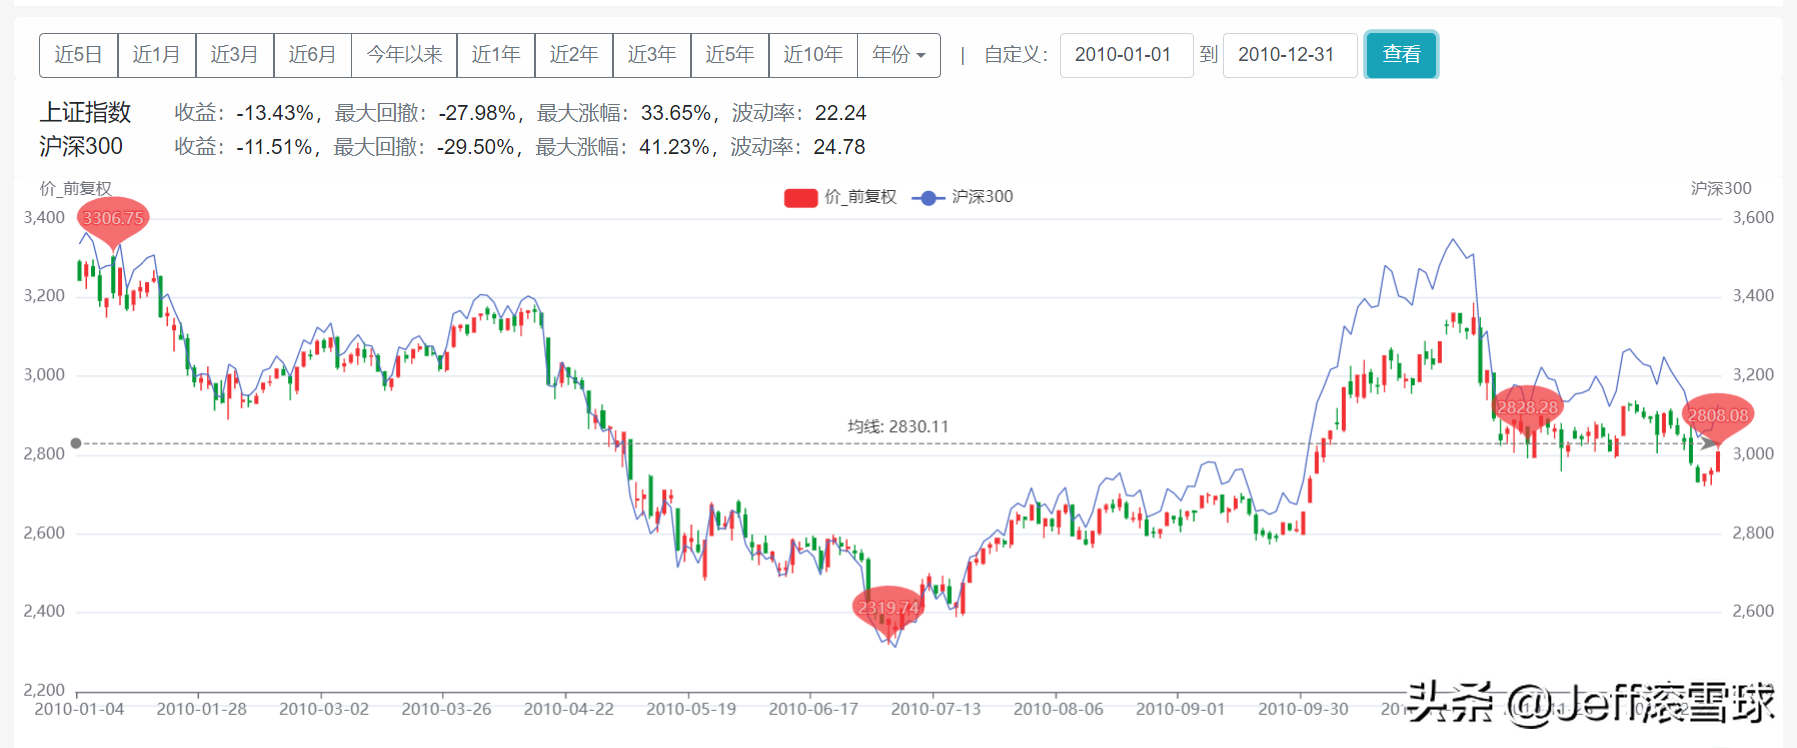Click the red 价_前复权 legend swatch
1797x748 pixels.
[801, 198]
